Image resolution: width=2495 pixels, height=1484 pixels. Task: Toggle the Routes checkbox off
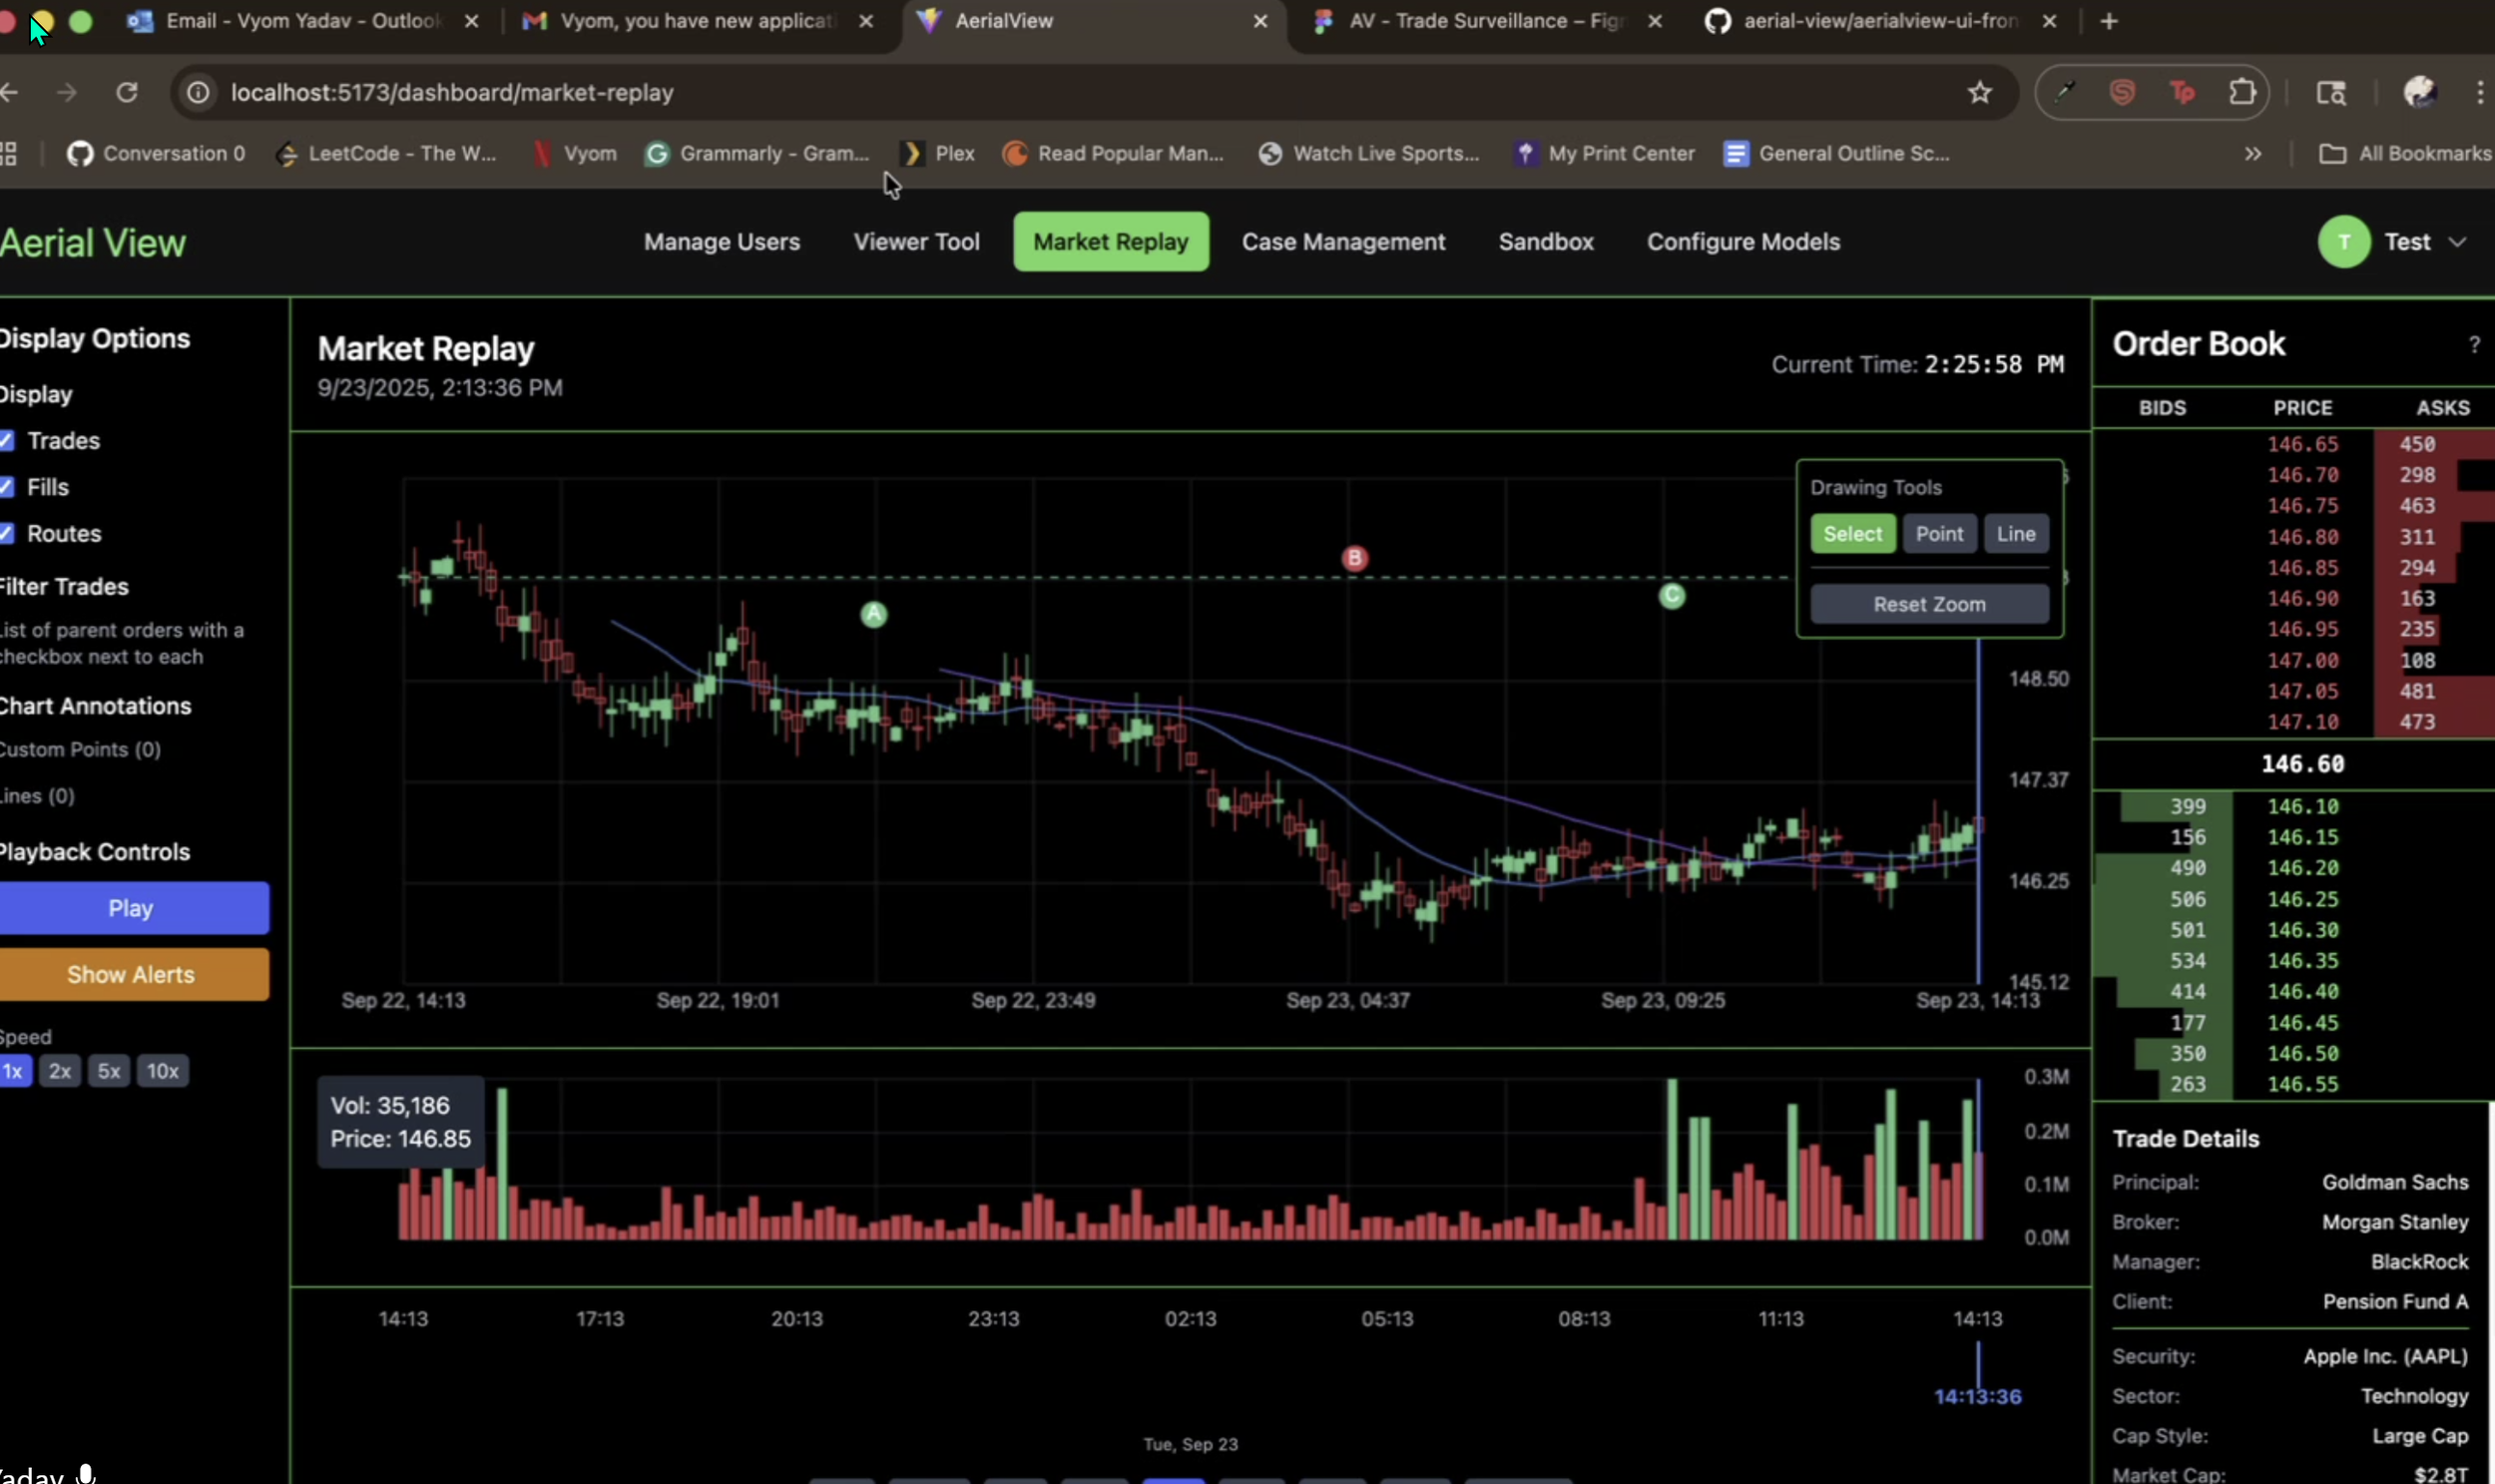[8, 533]
